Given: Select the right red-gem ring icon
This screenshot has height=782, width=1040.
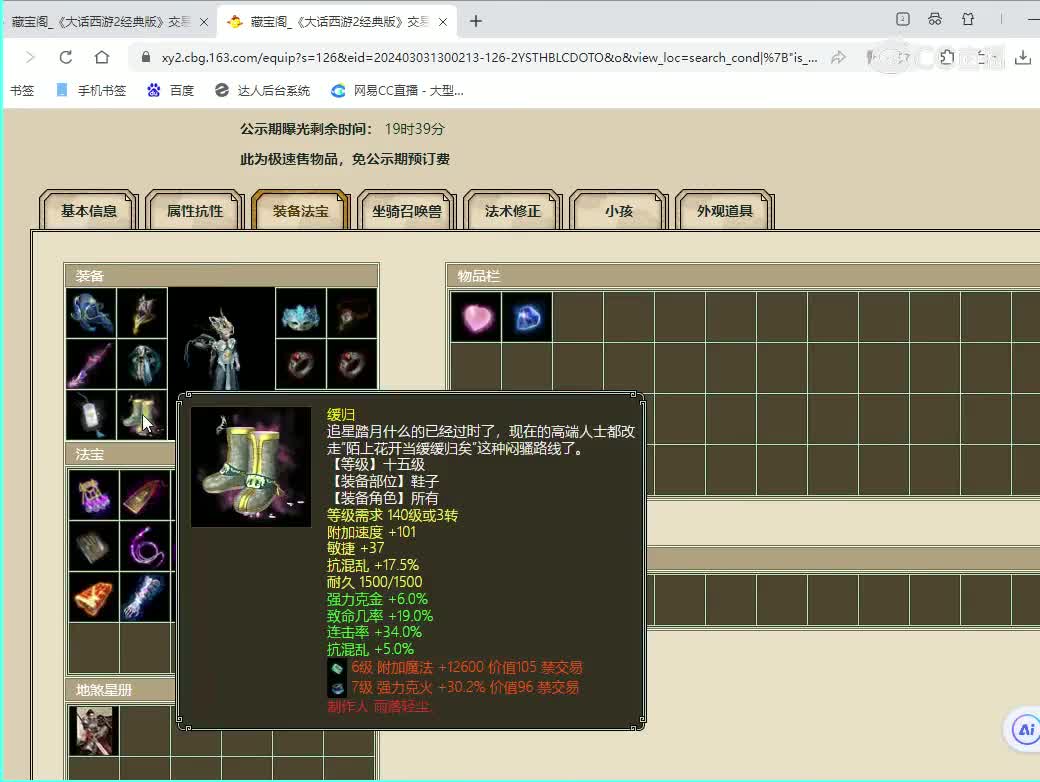Looking at the screenshot, I should click(352, 364).
